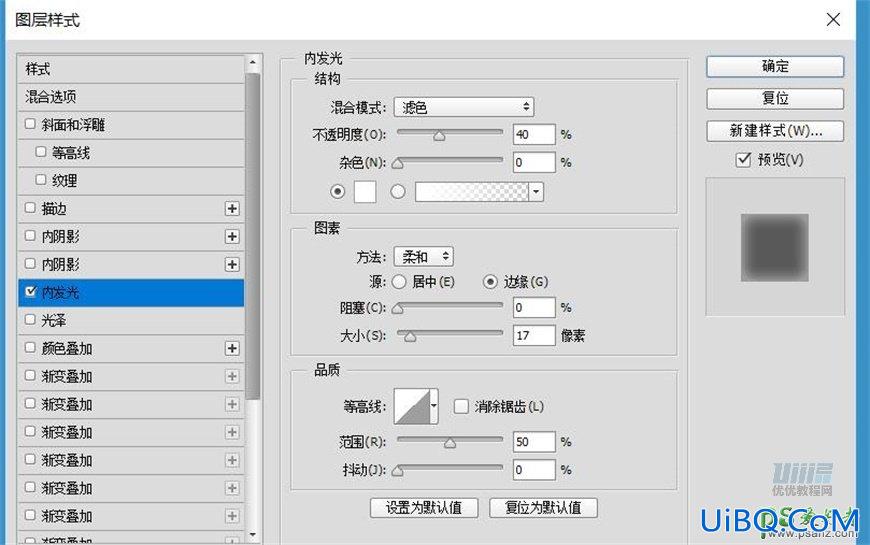Viewport: 870px width, 545px height.
Task: Click the gray square style preview thumbnail
Action: (x=775, y=248)
